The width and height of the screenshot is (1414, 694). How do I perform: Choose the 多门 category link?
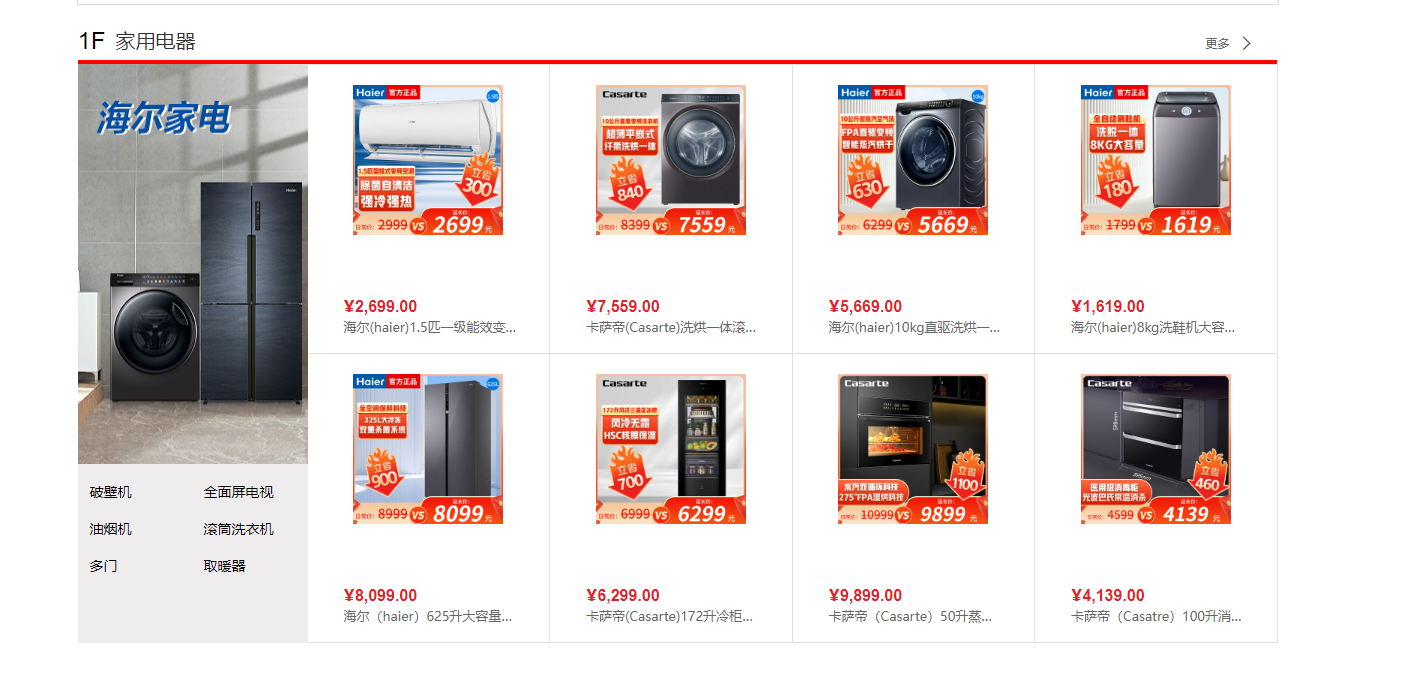click(x=103, y=566)
